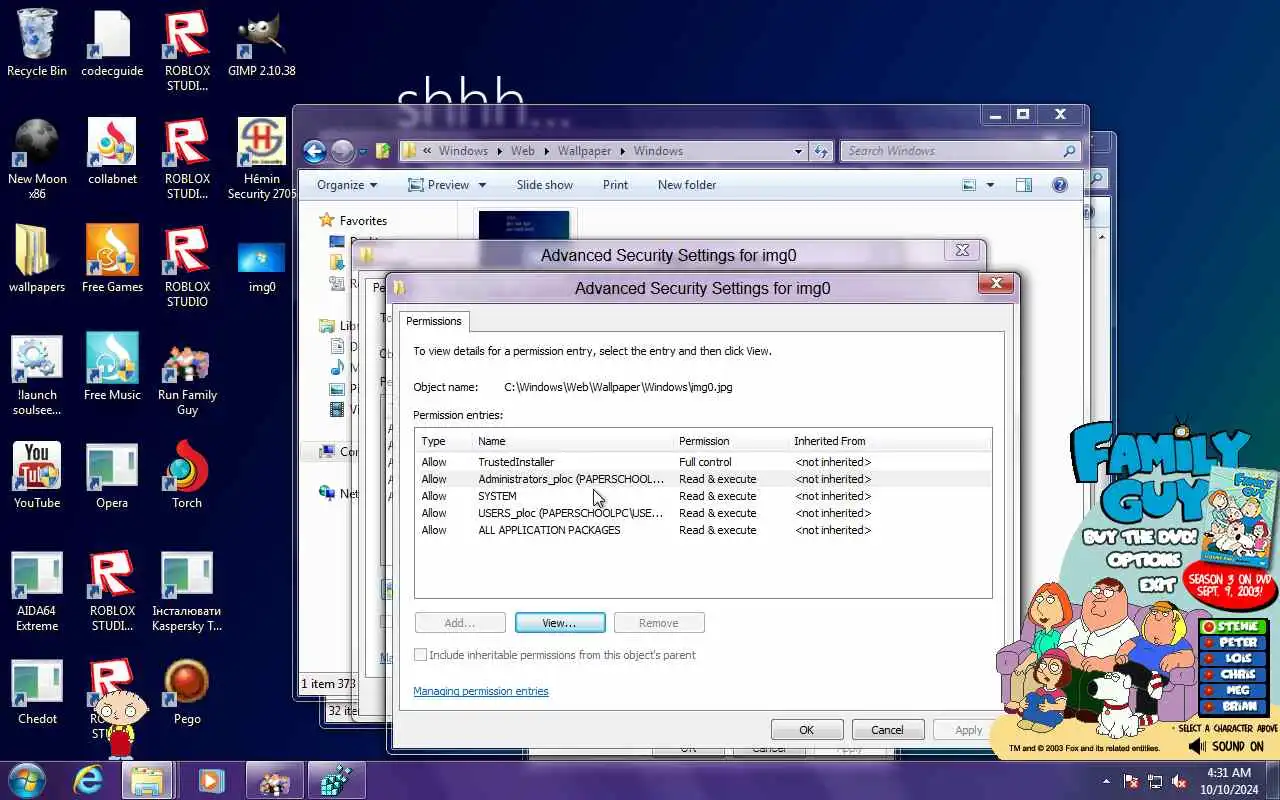Open AIDA64 Extreme from desktop

click(37, 591)
